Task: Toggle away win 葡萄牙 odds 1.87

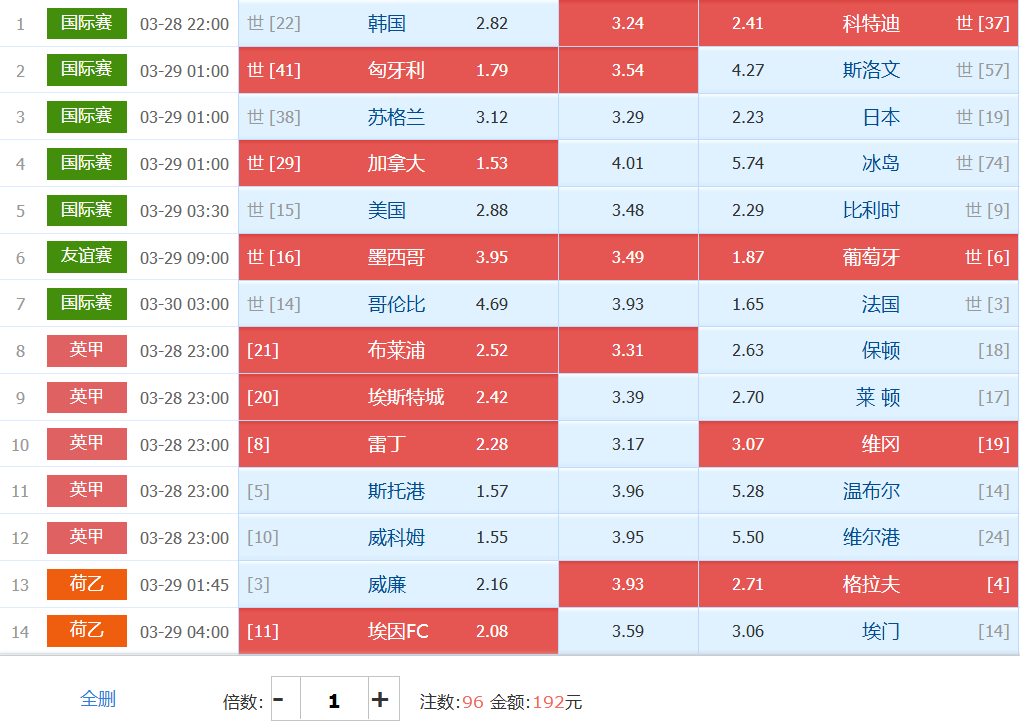Action: click(858, 257)
